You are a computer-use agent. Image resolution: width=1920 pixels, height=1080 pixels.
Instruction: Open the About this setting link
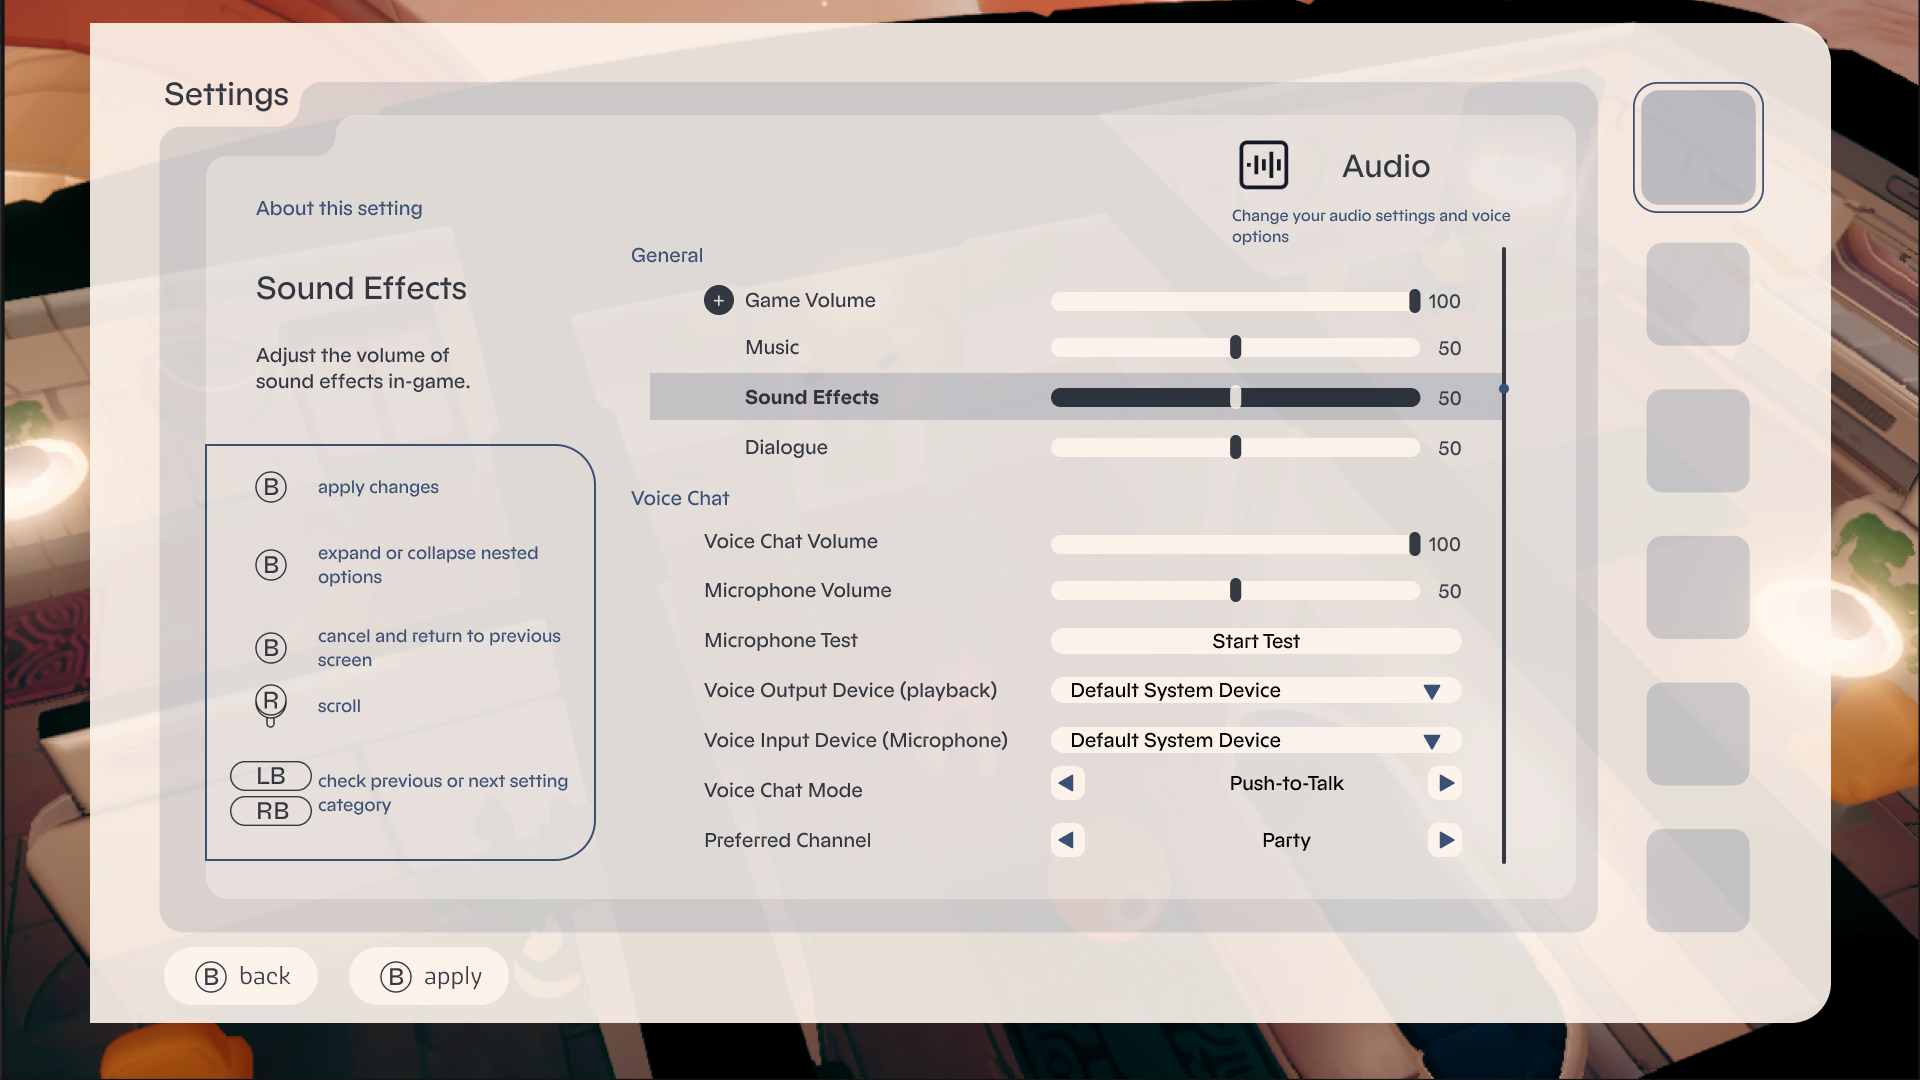[338, 208]
